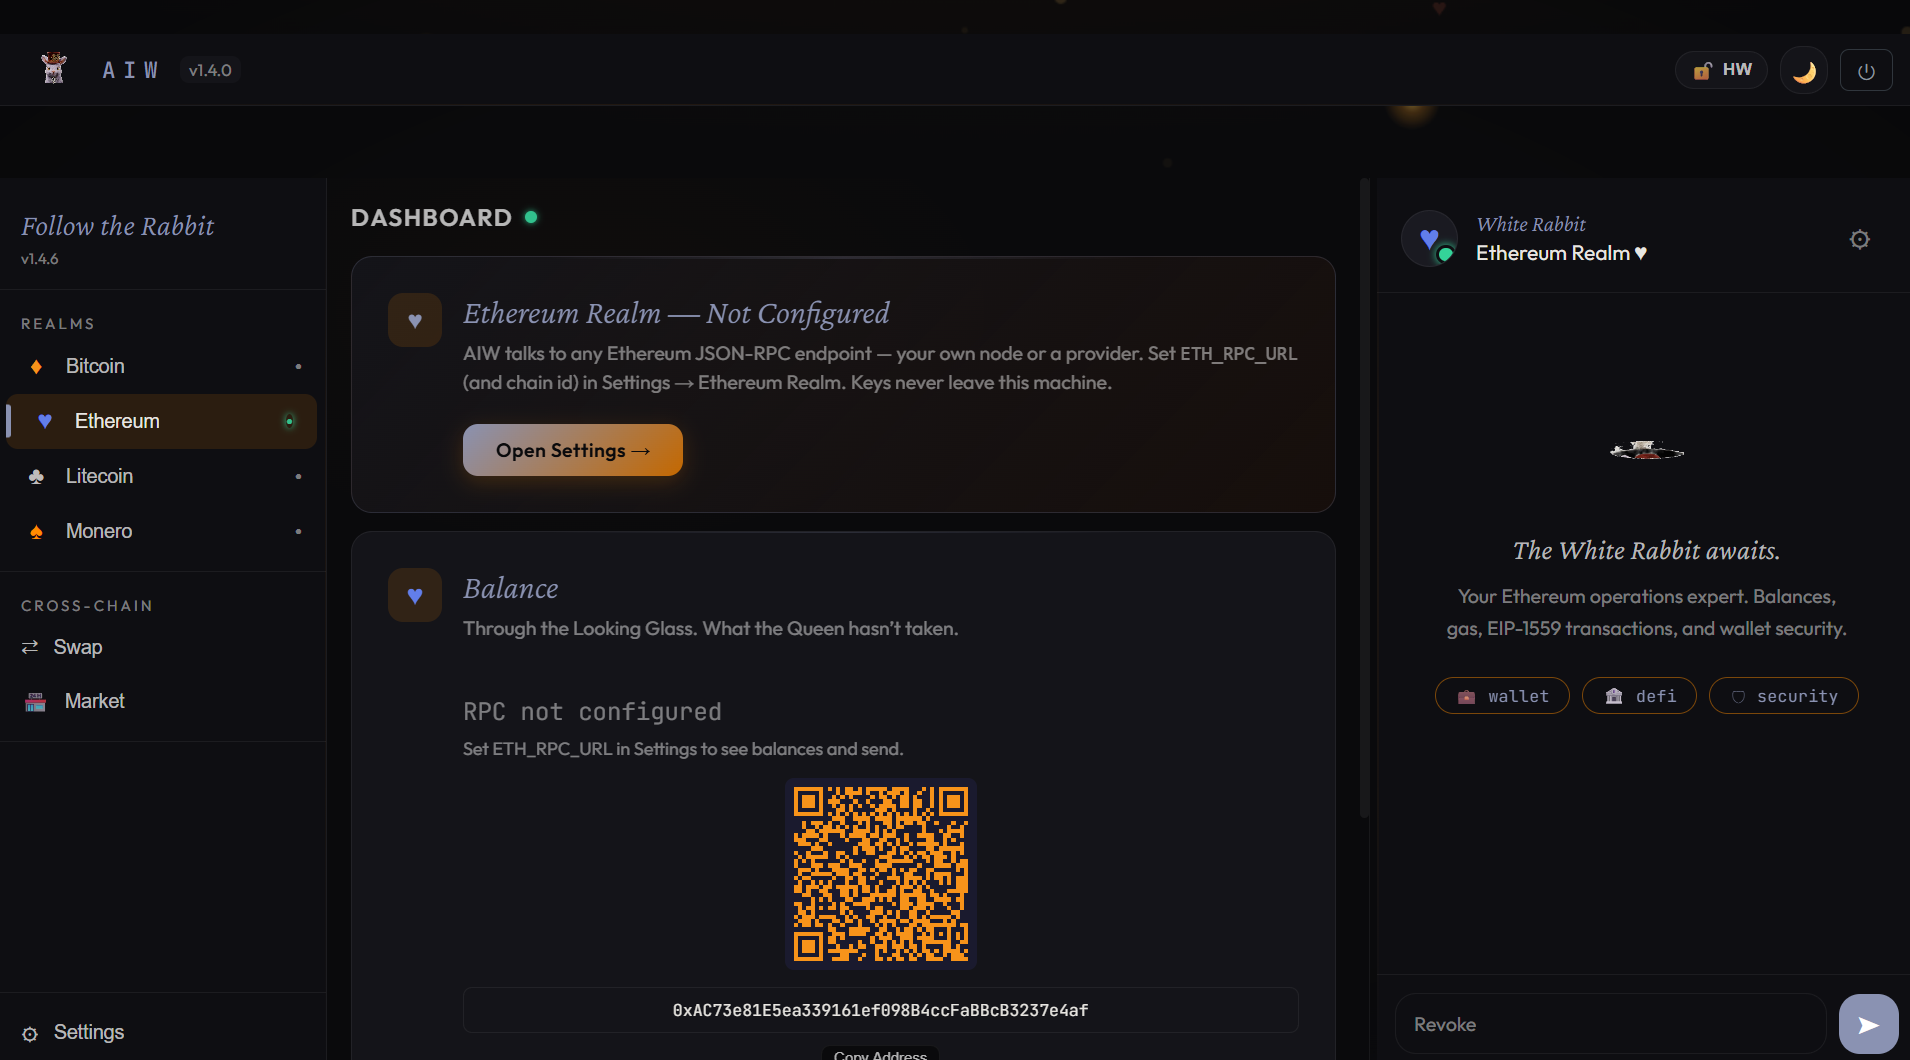Click the v1.4.0 version badge
The image size is (1910, 1060).
(210, 70)
